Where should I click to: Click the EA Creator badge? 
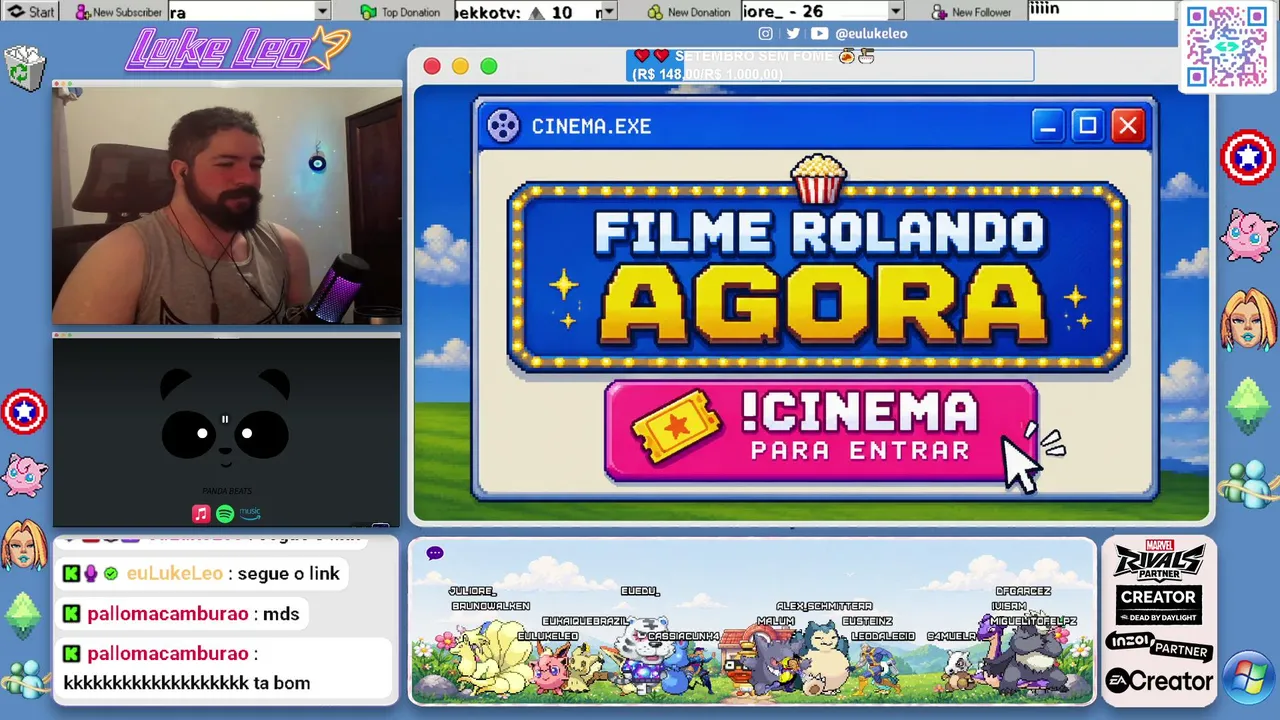coord(1159,681)
